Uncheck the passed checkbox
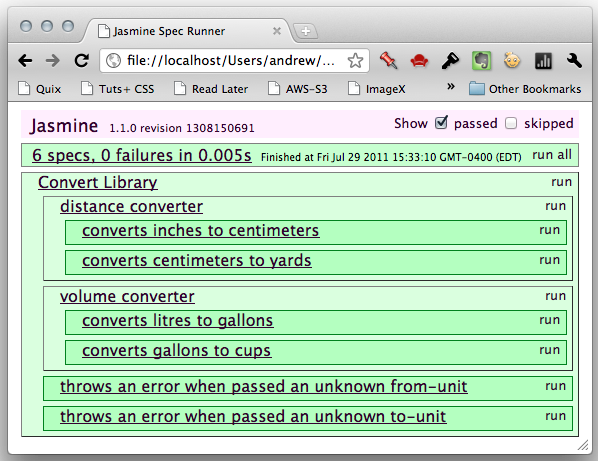The image size is (598, 461). pos(441,123)
